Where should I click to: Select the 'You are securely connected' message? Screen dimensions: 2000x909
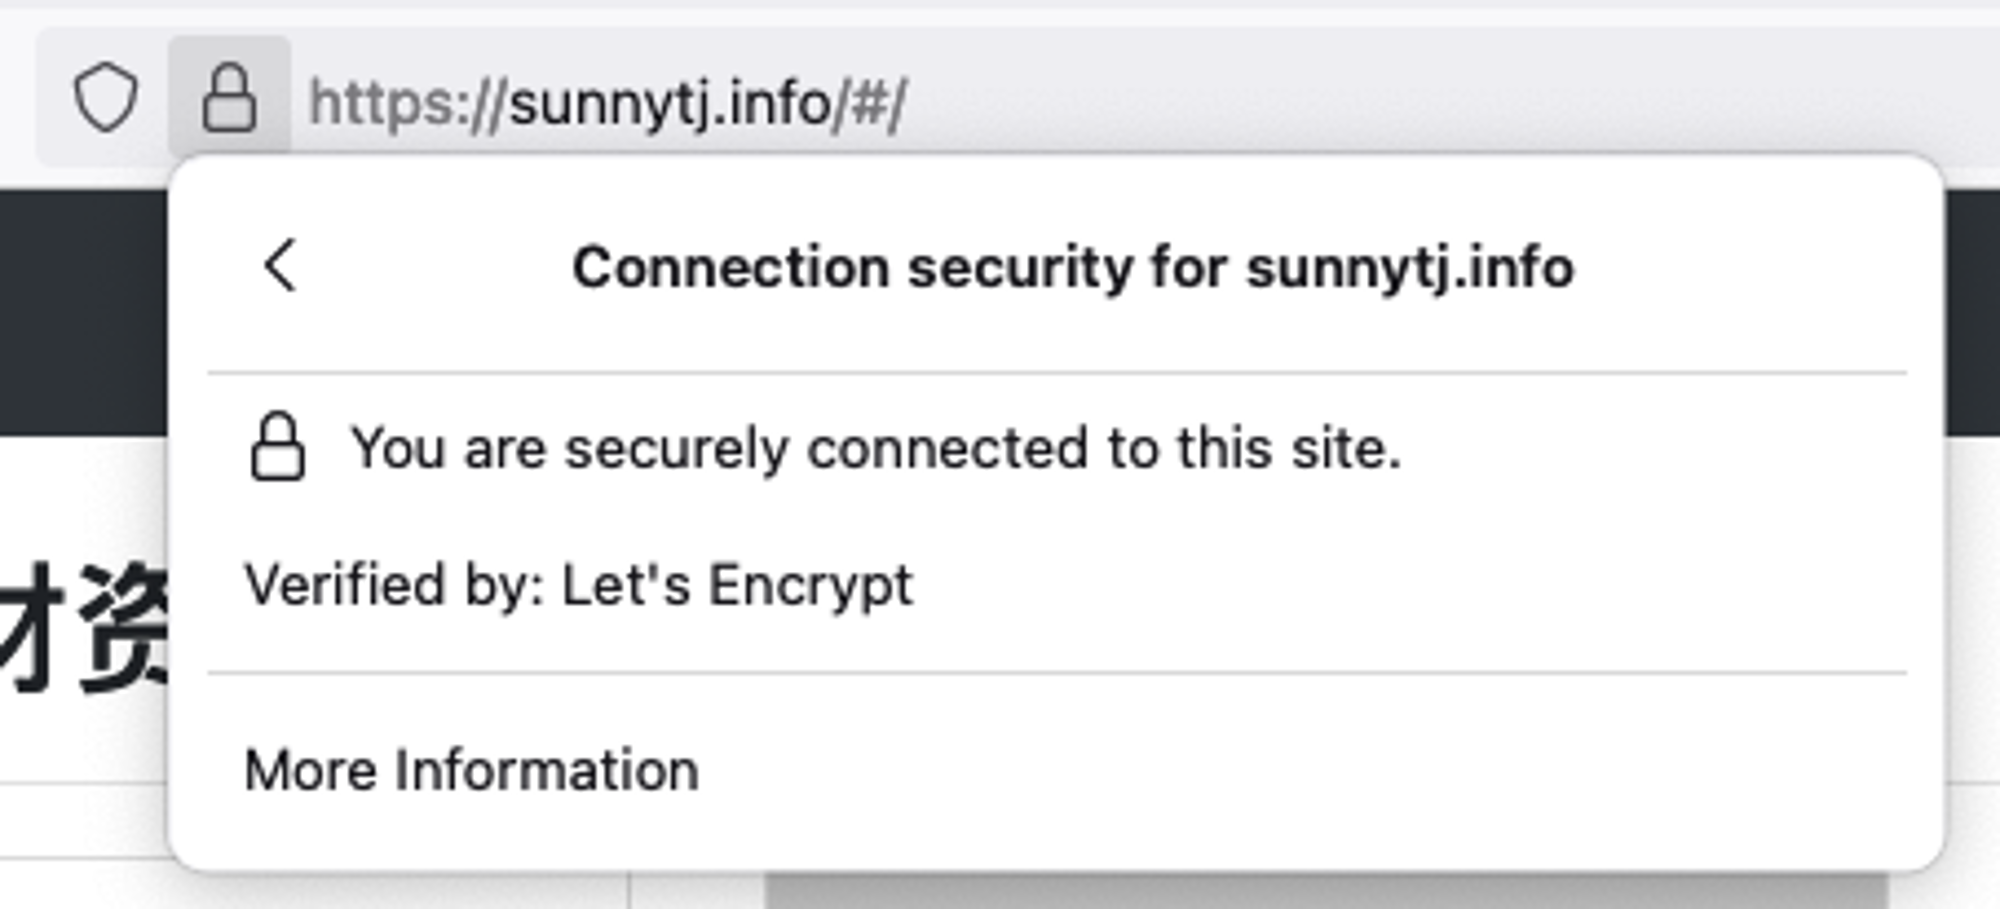click(x=875, y=447)
